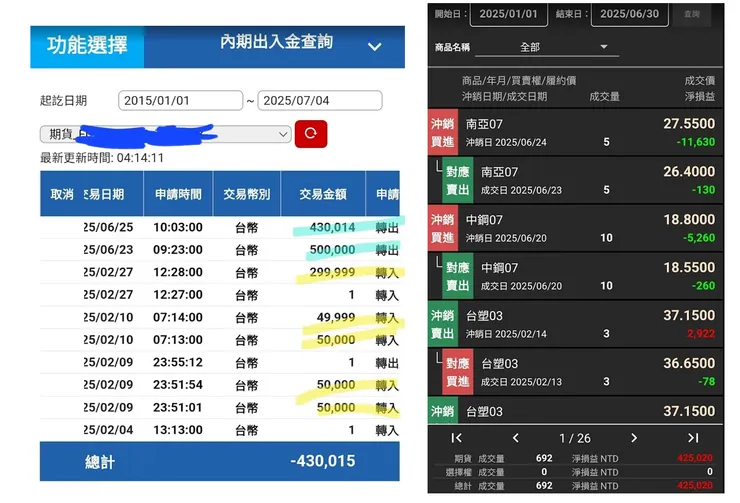Click 沖銷日 2025/02/14 text

506,334
